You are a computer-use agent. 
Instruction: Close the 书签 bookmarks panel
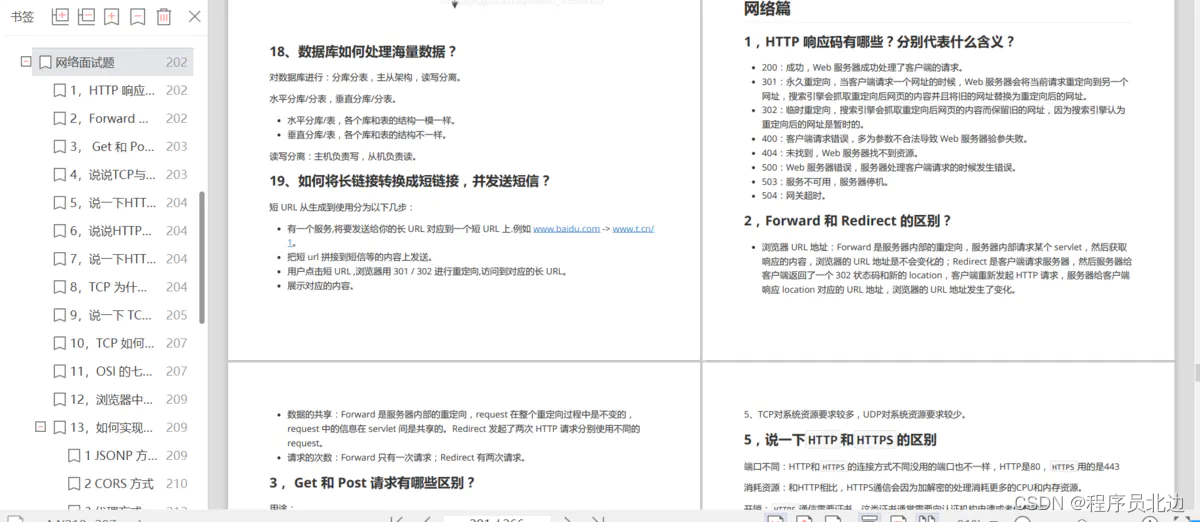click(x=194, y=16)
